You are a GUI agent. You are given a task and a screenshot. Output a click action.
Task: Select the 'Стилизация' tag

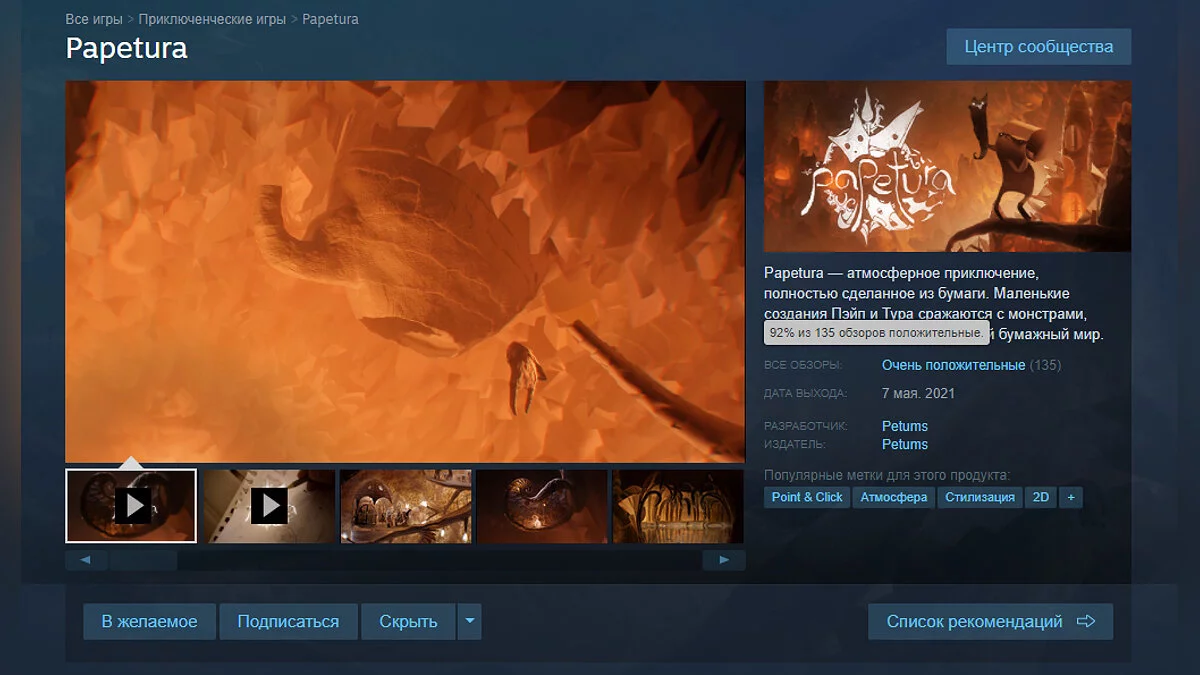click(980, 497)
